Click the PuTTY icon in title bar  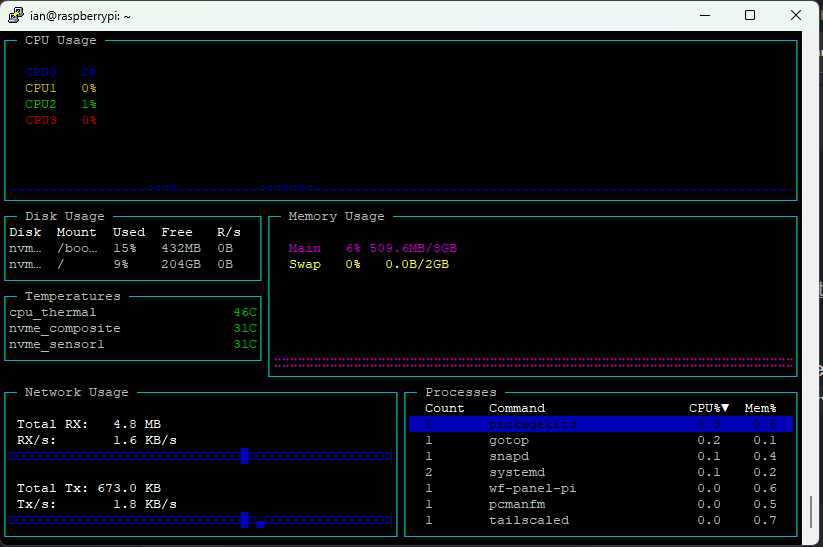pos(16,15)
